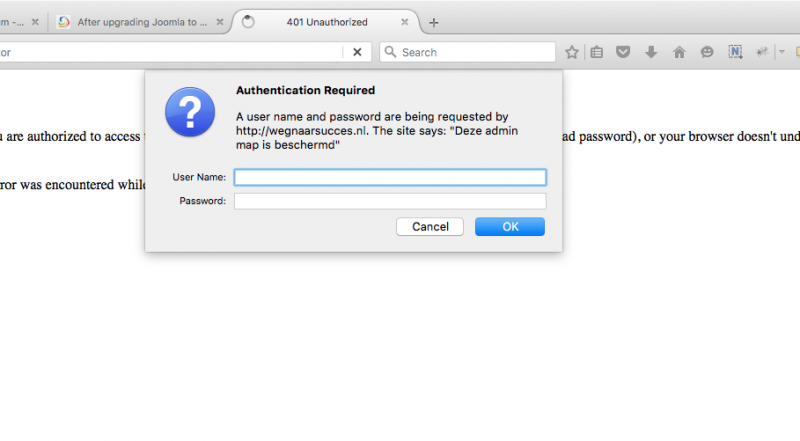800x441 pixels.
Task: Confirm credentials with OK button
Action: pyautogui.click(x=510, y=227)
